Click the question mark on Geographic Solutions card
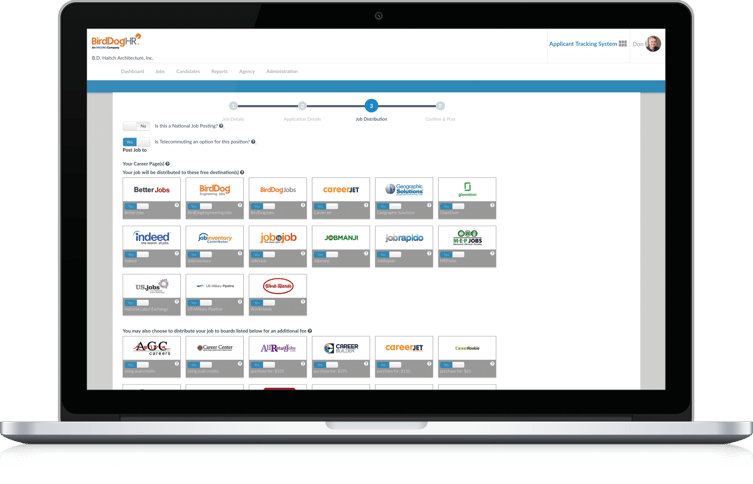Viewport: 753px width, 484px height. click(x=429, y=205)
